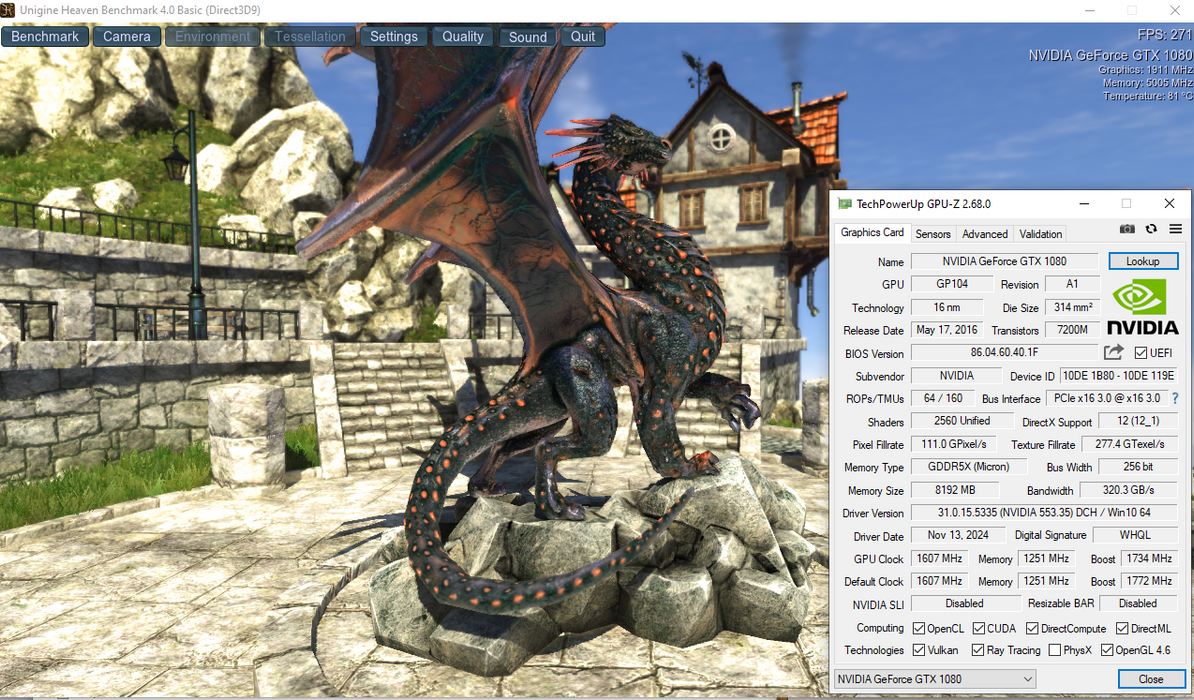Toggle the Vulkan checkbox

point(918,650)
